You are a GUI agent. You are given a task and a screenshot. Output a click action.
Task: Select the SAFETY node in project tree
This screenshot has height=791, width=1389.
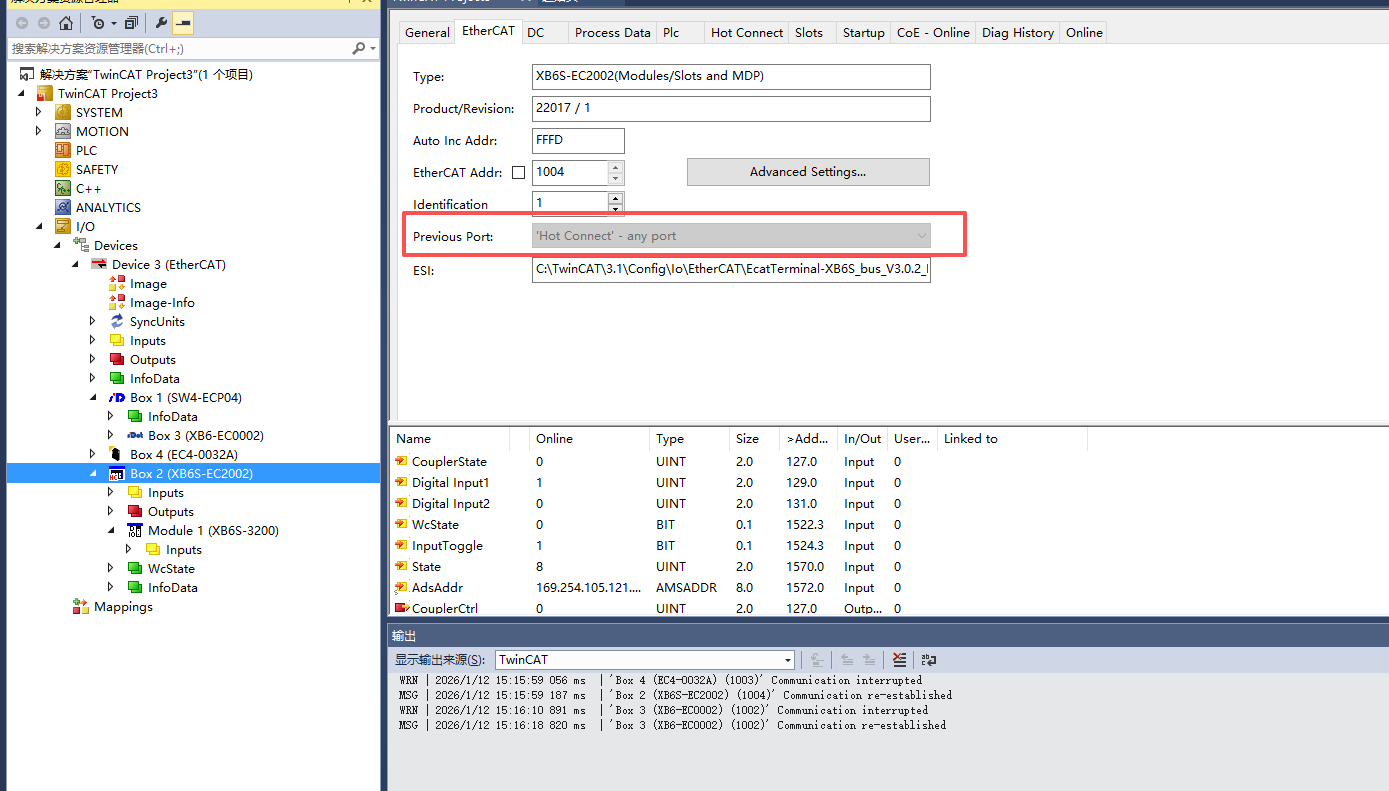[x=96, y=170]
